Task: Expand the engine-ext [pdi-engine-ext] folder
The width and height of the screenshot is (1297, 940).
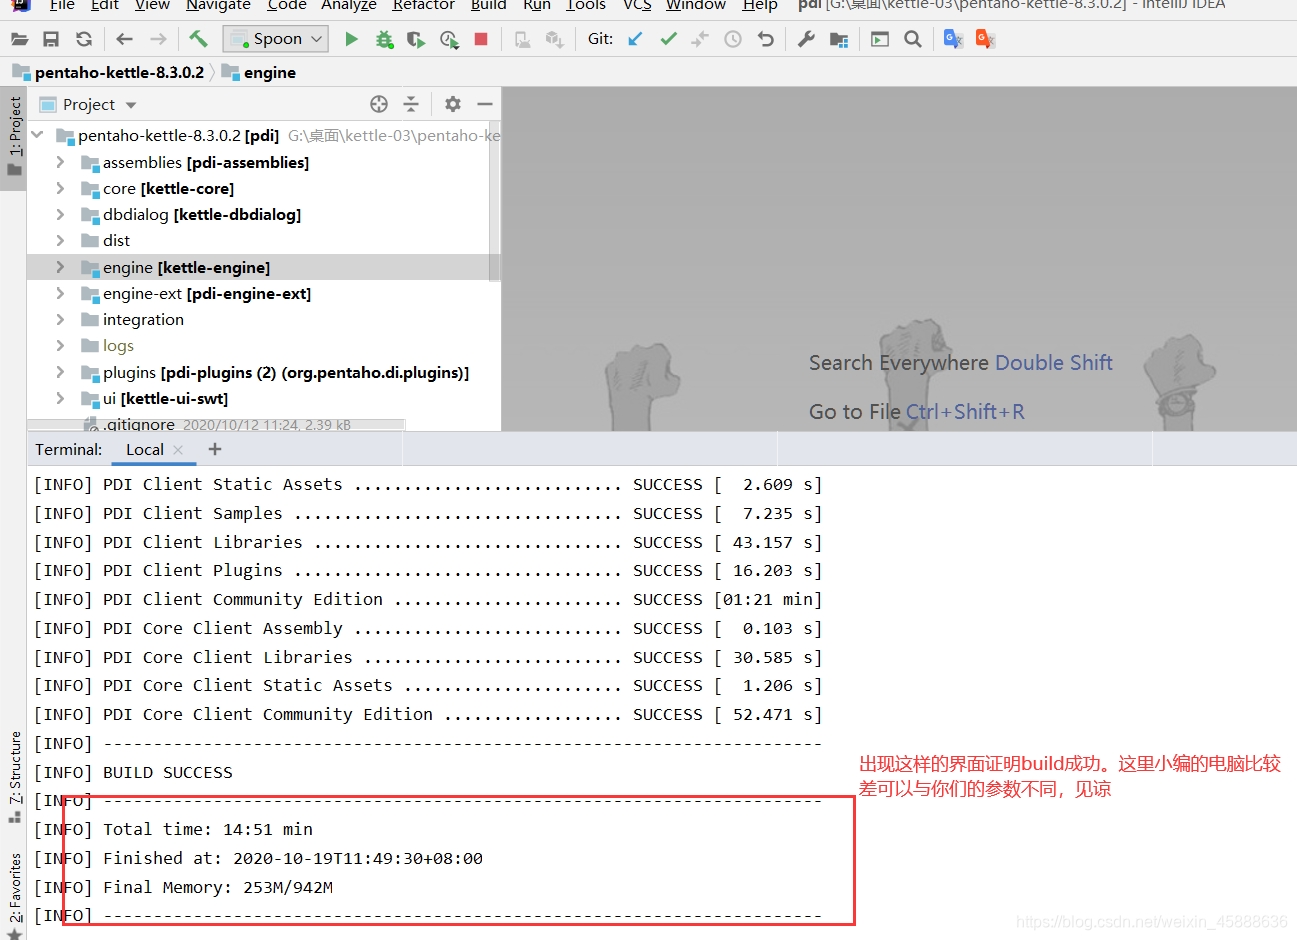Action: (60, 293)
